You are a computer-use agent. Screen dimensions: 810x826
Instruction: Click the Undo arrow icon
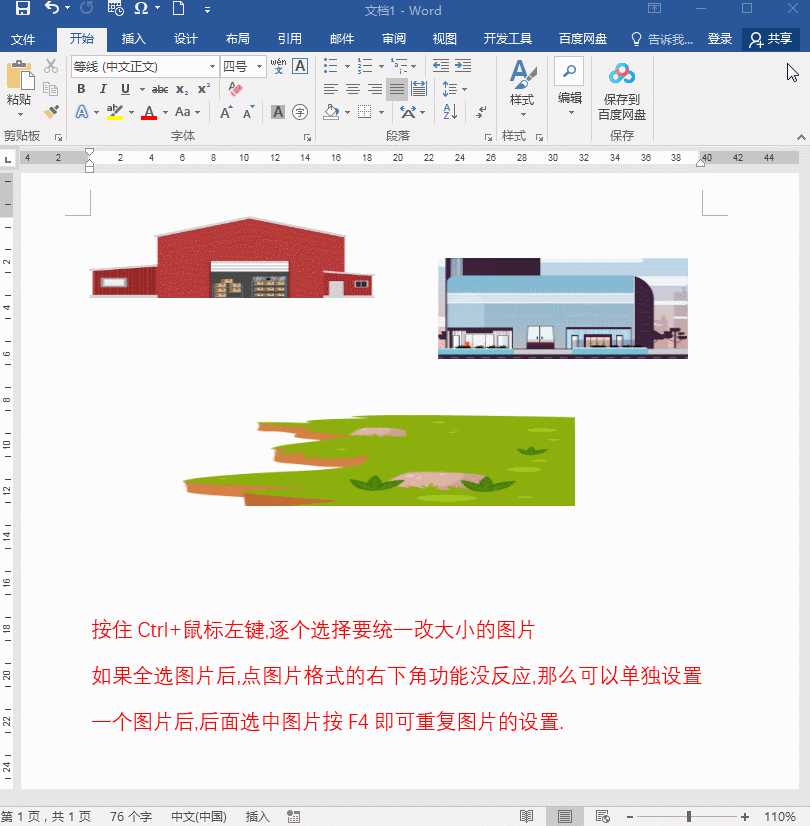(x=52, y=8)
